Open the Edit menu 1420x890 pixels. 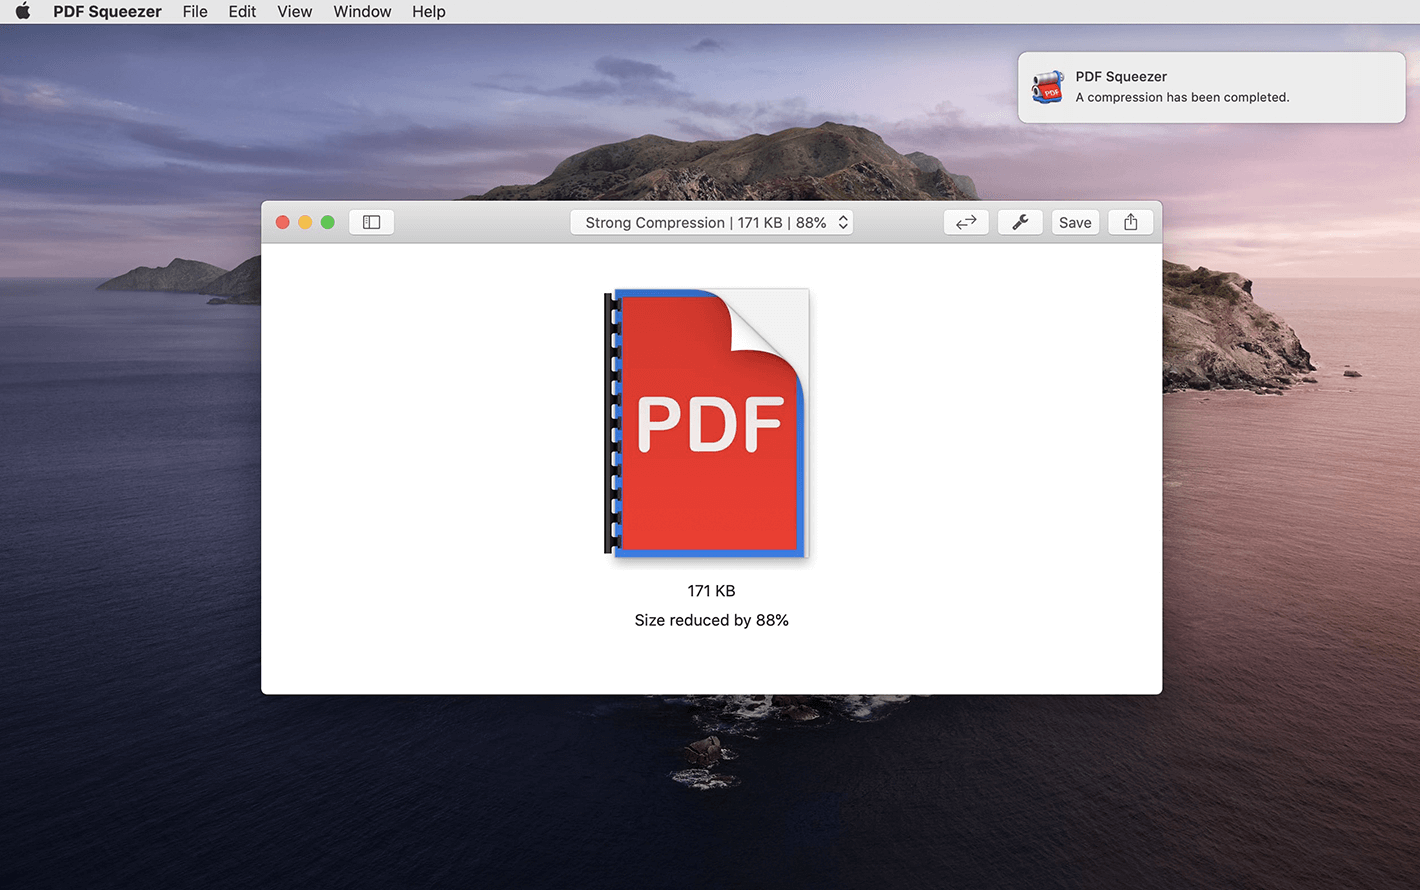pyautogui.click(x=242, y=12)
